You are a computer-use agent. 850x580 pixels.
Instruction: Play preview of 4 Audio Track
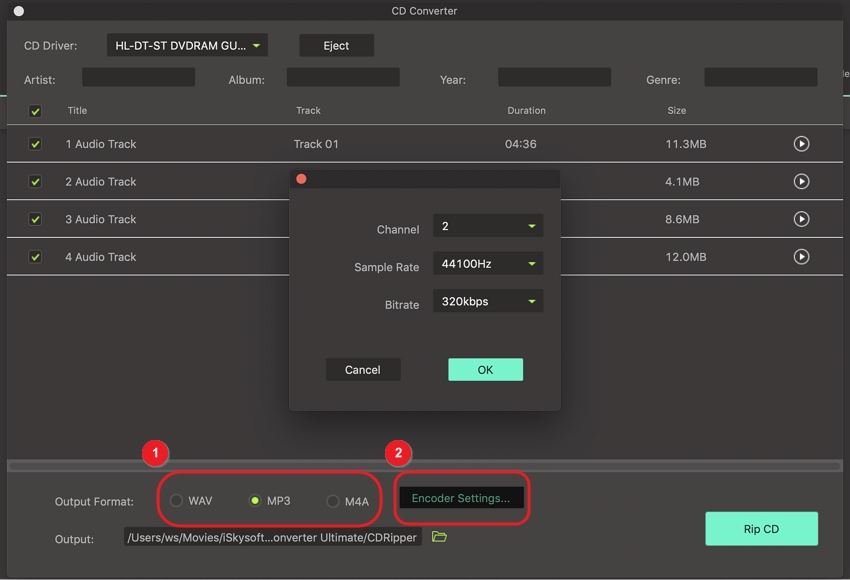801,257
